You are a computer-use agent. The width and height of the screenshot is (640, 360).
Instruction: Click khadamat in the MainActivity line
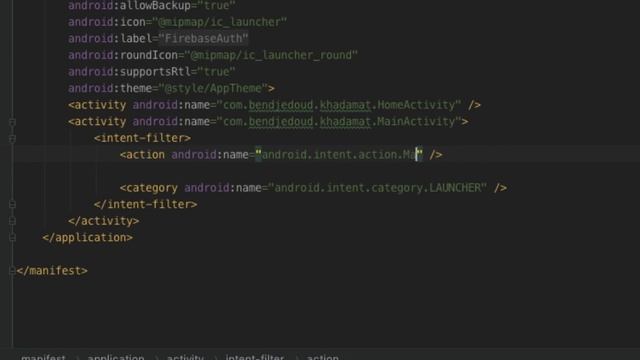pyautogui.click(x=345, y=122)
